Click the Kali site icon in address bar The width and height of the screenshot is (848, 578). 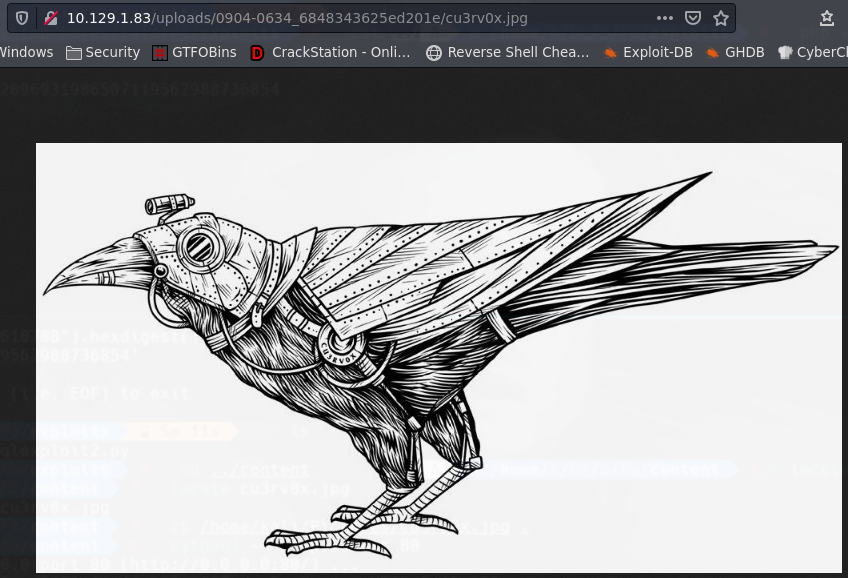(51, 17)
